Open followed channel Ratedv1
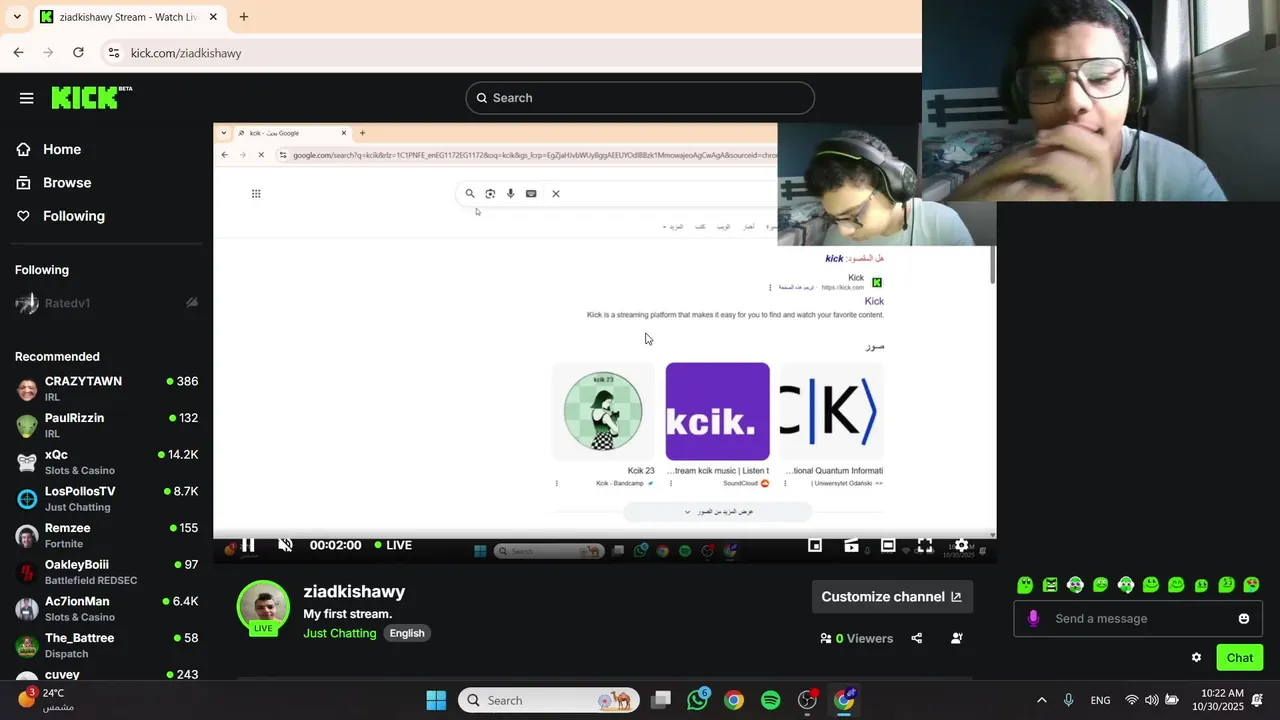Screen dimensions: 1280x720 point(106,303)
